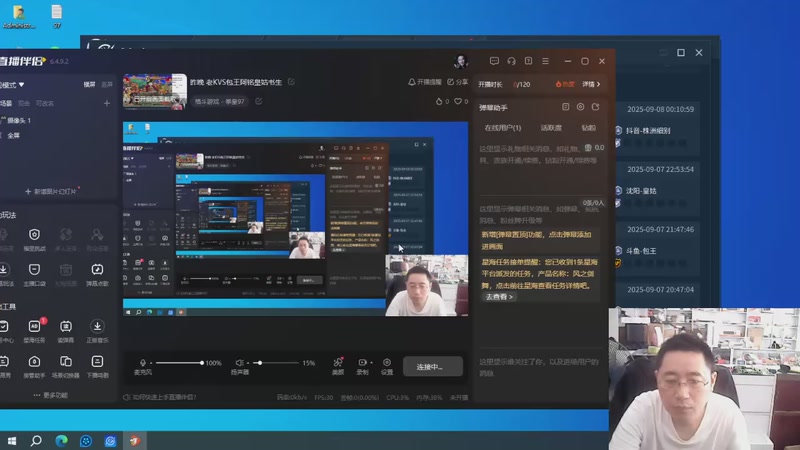The image size is (800, 450).
Task: Edit the stream title with pencil icon
Action: pyautogui.click(x=291, y=82)
